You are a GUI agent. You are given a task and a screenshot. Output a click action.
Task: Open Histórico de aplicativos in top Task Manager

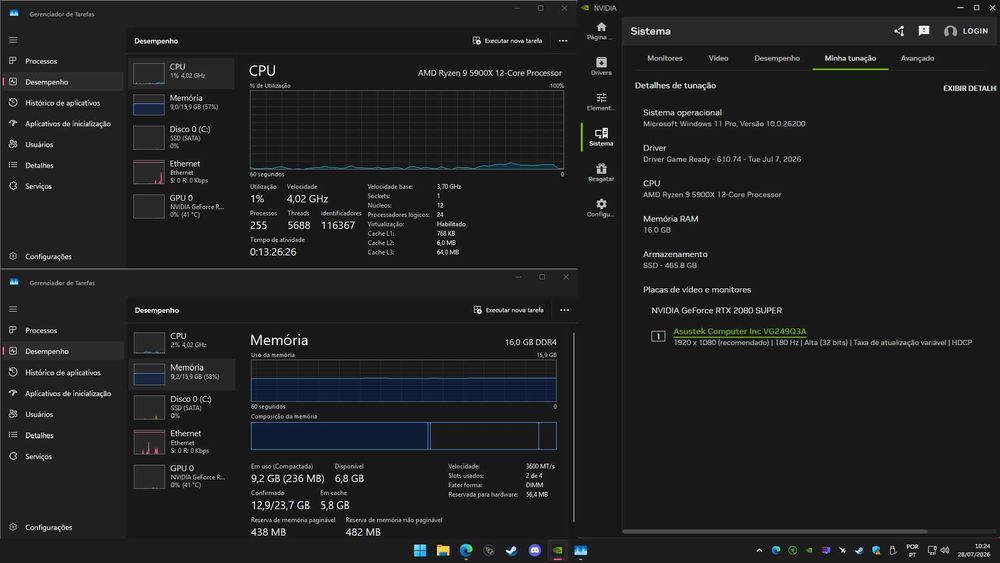[62, 103]
